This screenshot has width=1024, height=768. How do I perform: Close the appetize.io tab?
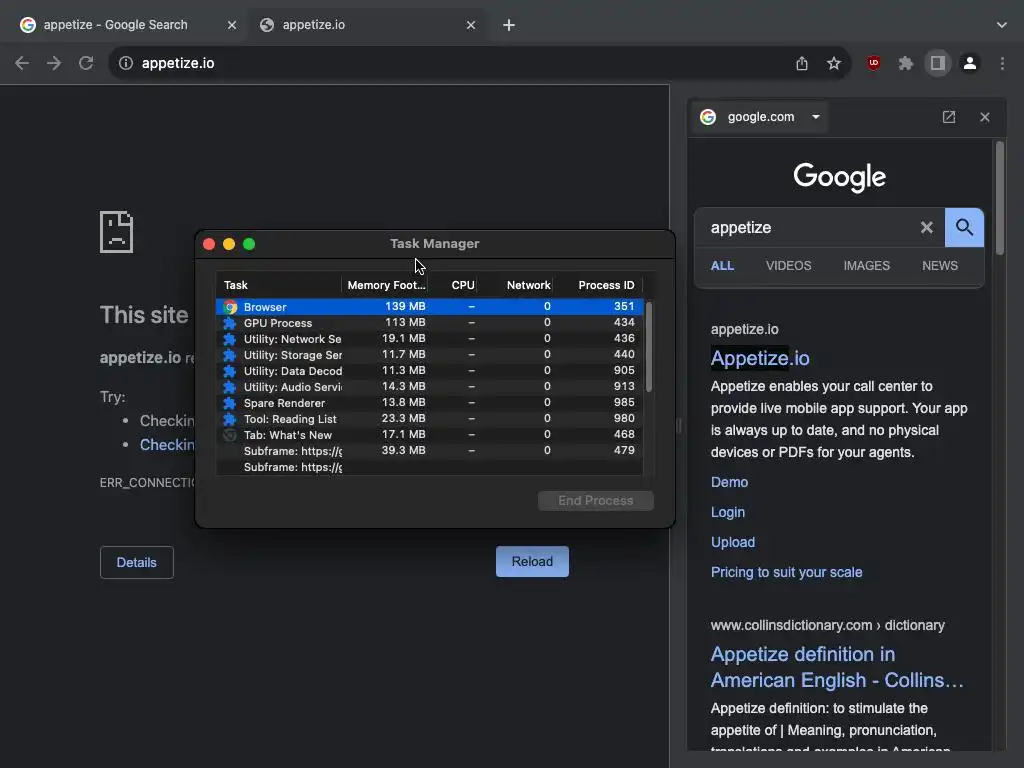pyautogui.click(x=471, y=25)
